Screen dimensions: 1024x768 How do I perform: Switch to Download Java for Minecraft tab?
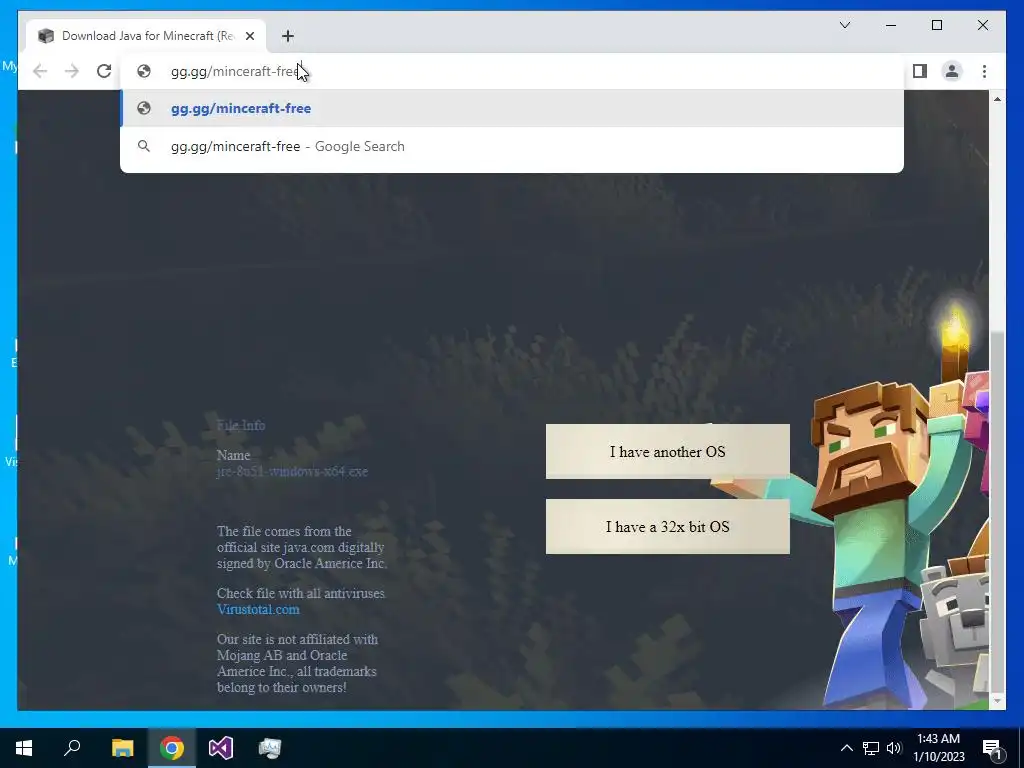(146, 36)
